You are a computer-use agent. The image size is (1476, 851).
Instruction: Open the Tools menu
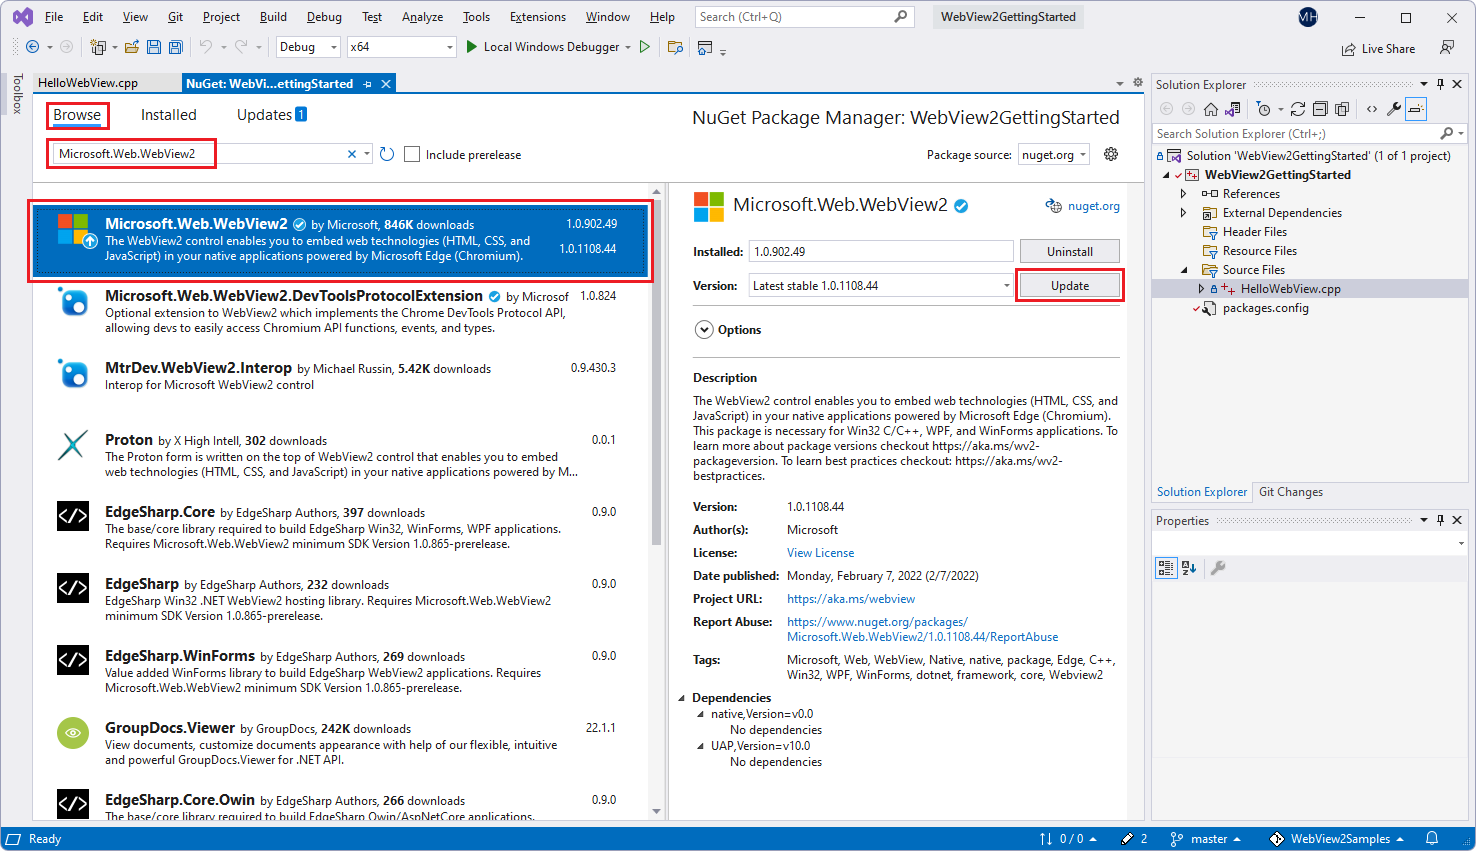pos(475,16)
